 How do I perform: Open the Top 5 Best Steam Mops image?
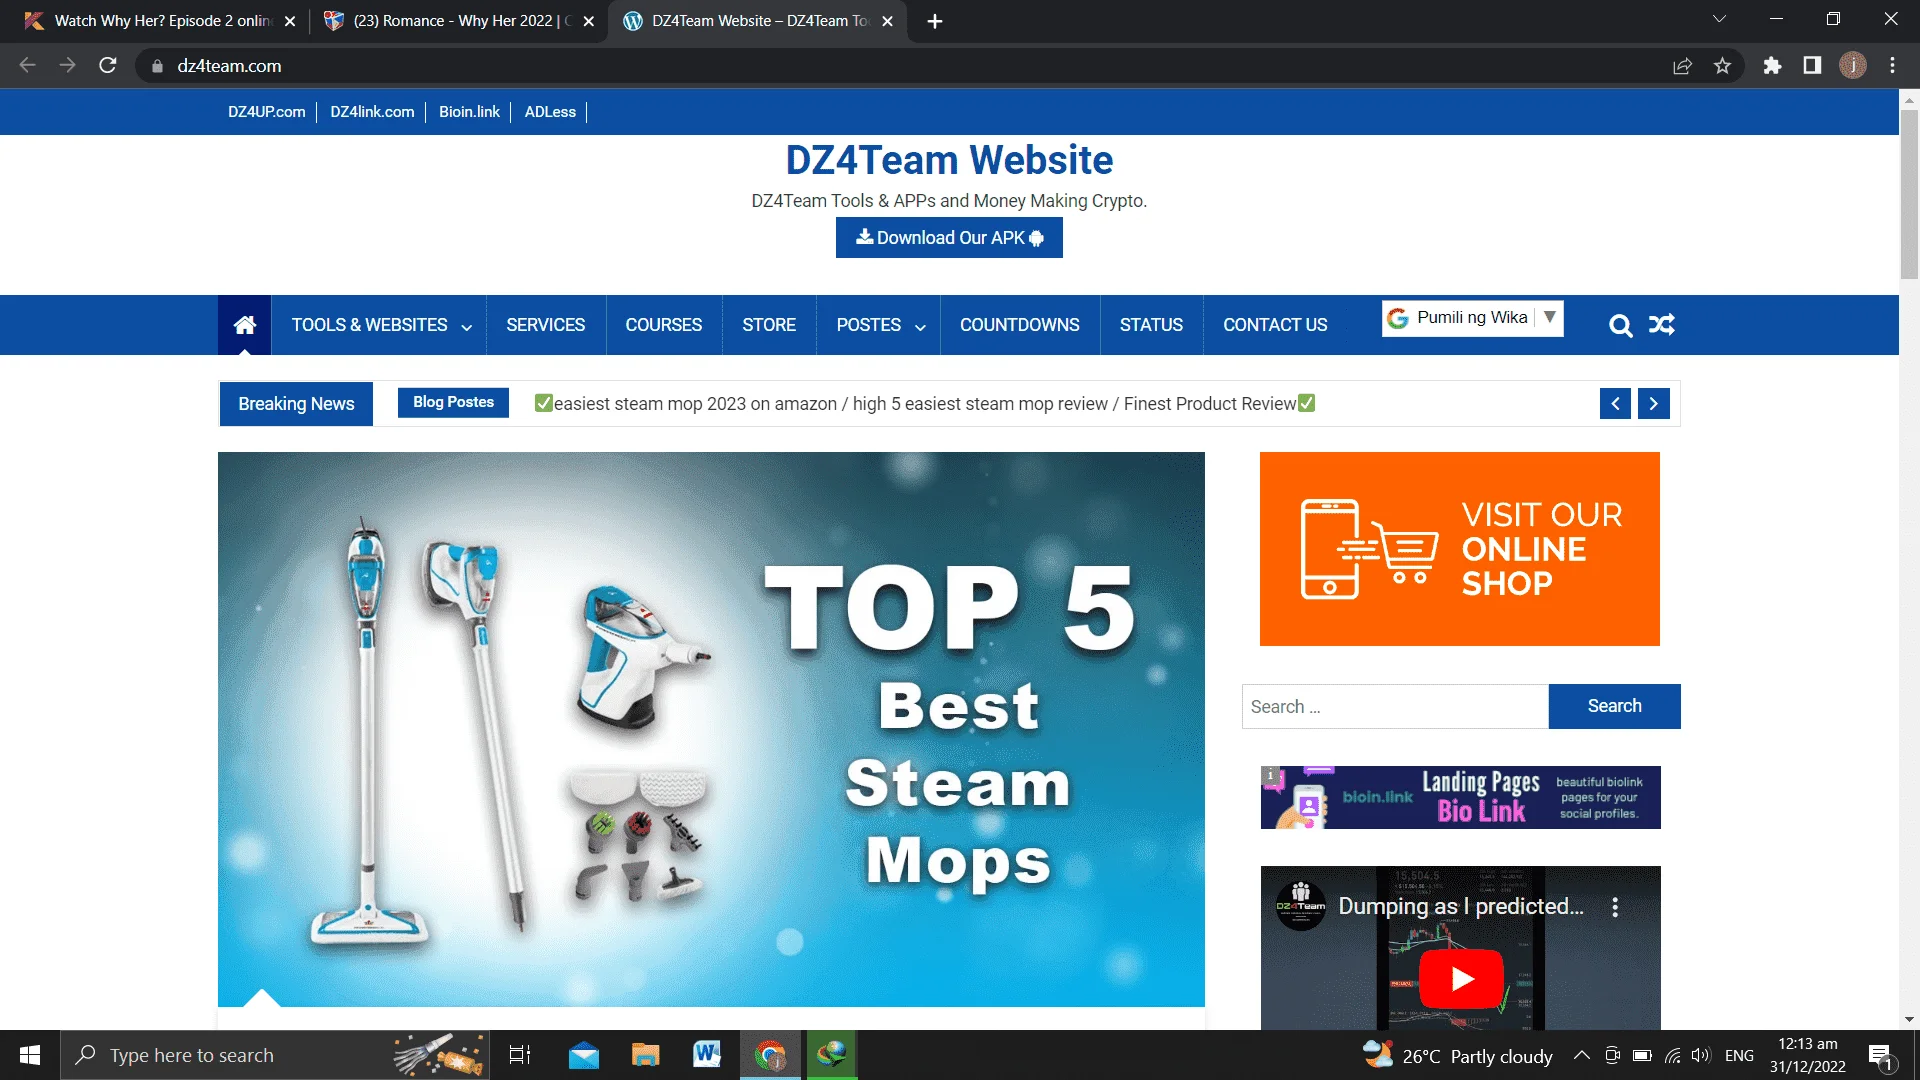pos(711,729)
